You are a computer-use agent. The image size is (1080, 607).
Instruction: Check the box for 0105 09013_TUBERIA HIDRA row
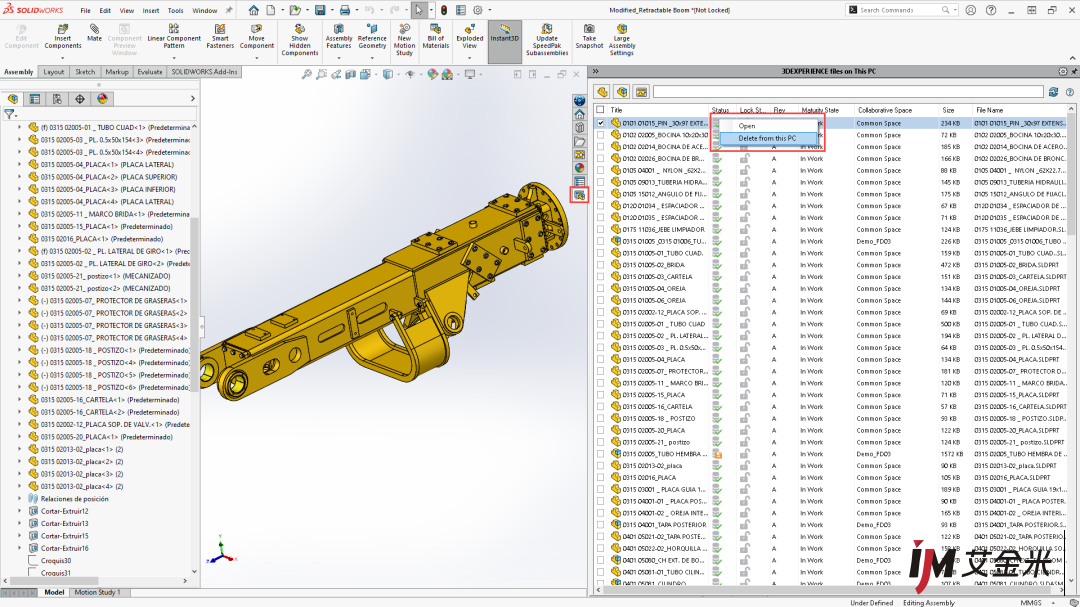(601, 182)
